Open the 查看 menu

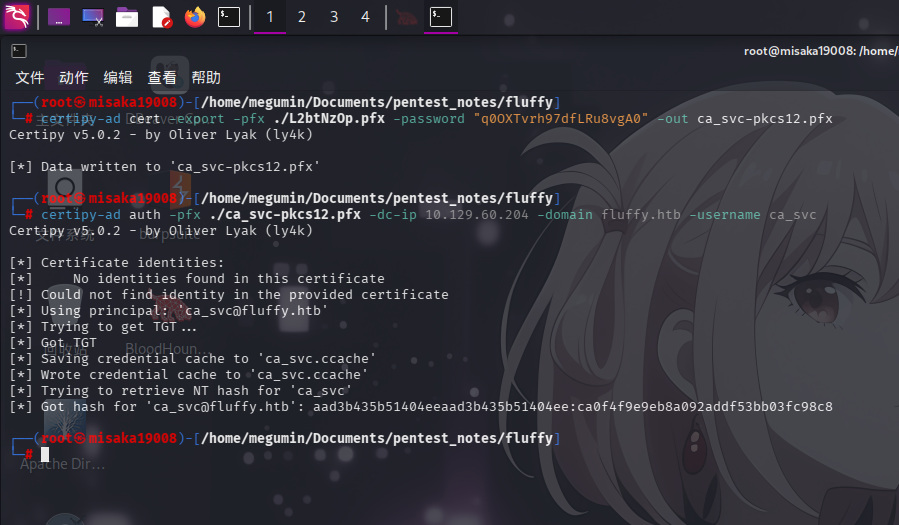click(162, 77)
